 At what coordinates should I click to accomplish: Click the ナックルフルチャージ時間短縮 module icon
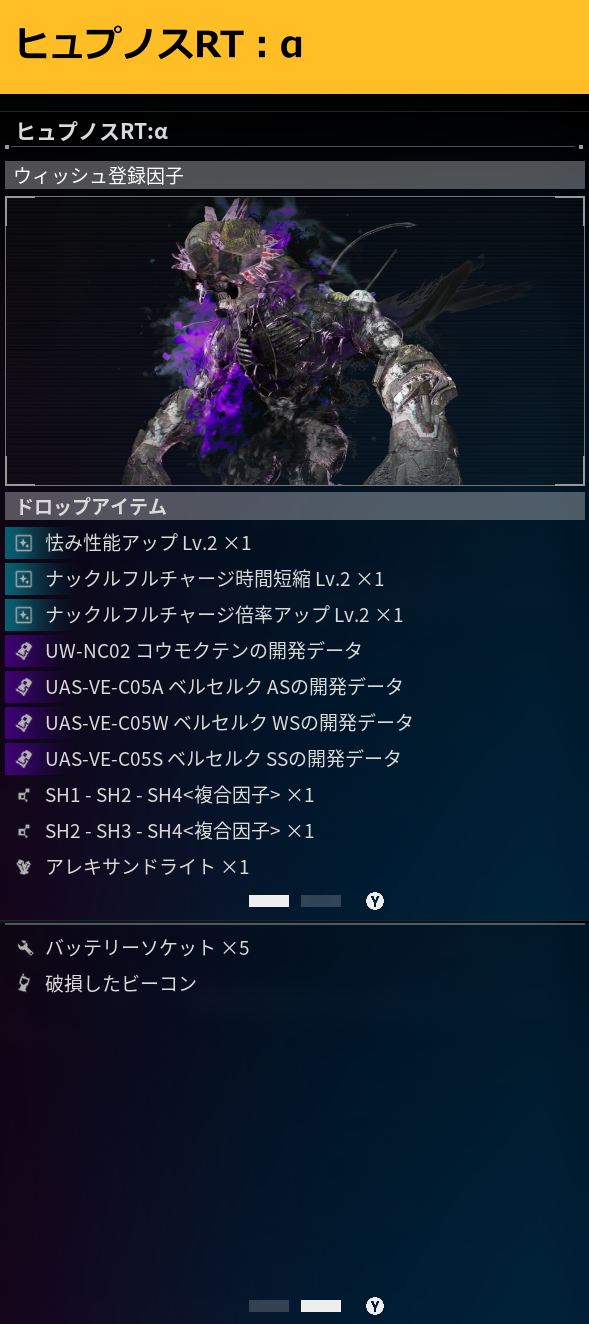24,579
